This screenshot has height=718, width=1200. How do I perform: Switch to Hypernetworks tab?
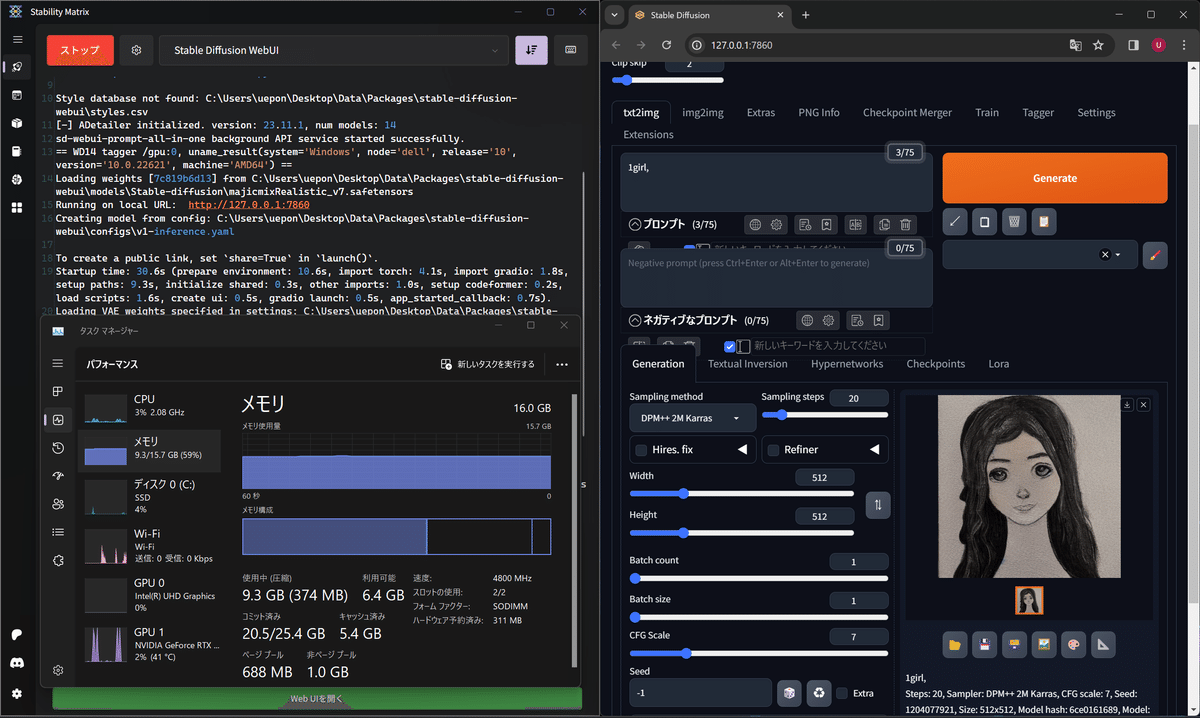click(x=847, y=364)
